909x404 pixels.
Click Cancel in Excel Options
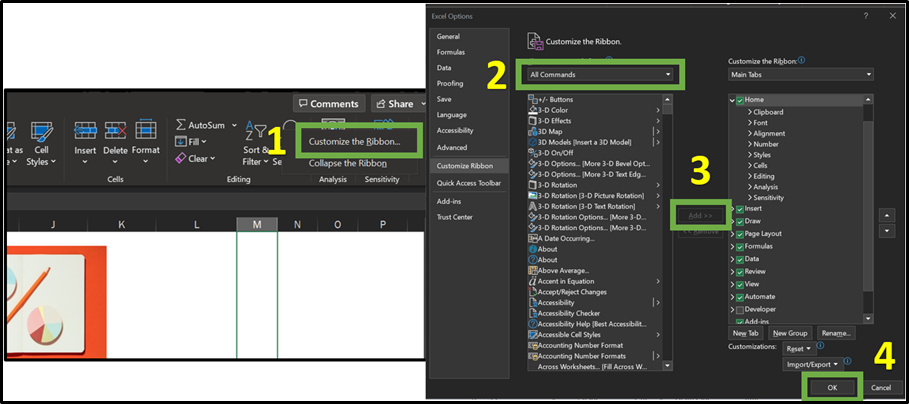[x=881, y=388]
